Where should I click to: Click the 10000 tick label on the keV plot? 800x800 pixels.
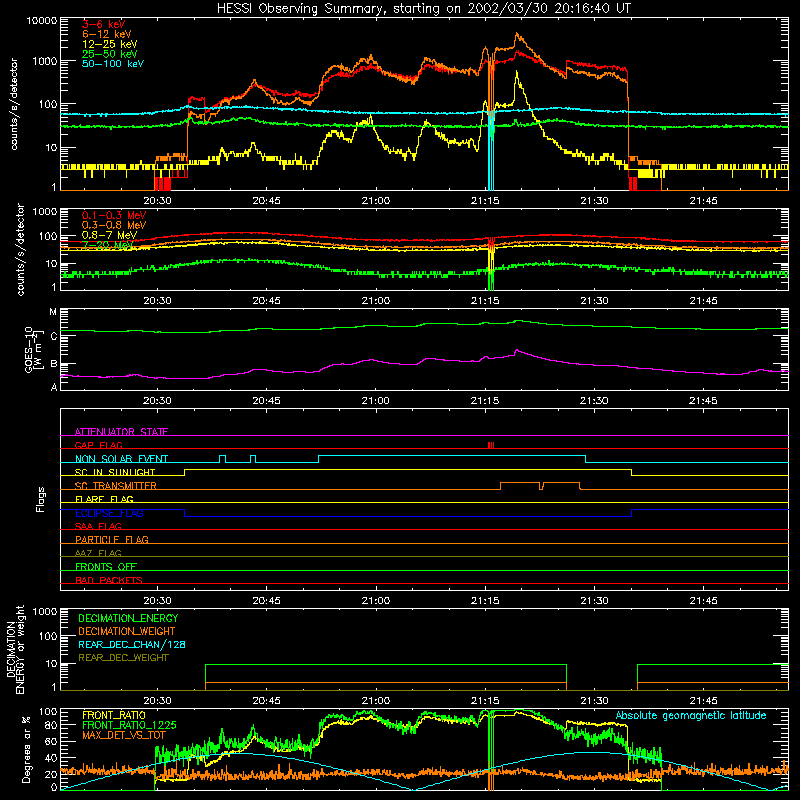coord(42,21)
